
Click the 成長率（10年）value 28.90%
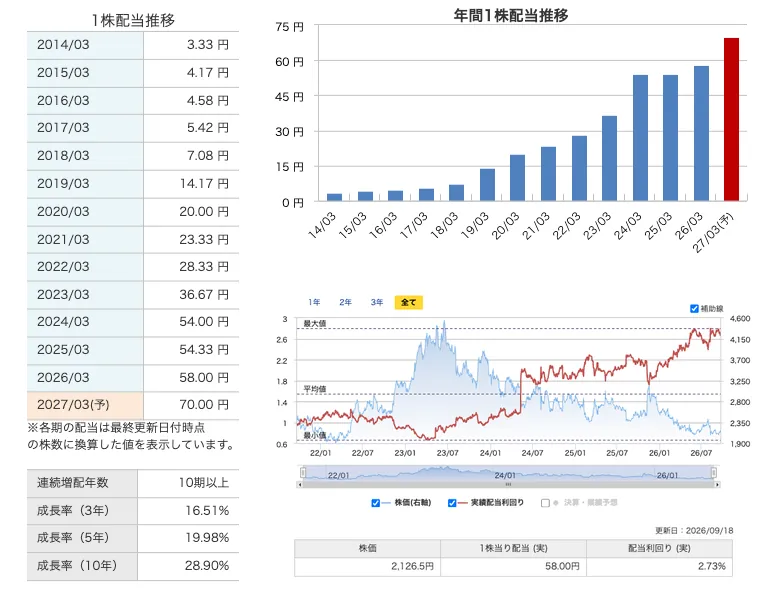pyautogui.click(x=207, y=566)
